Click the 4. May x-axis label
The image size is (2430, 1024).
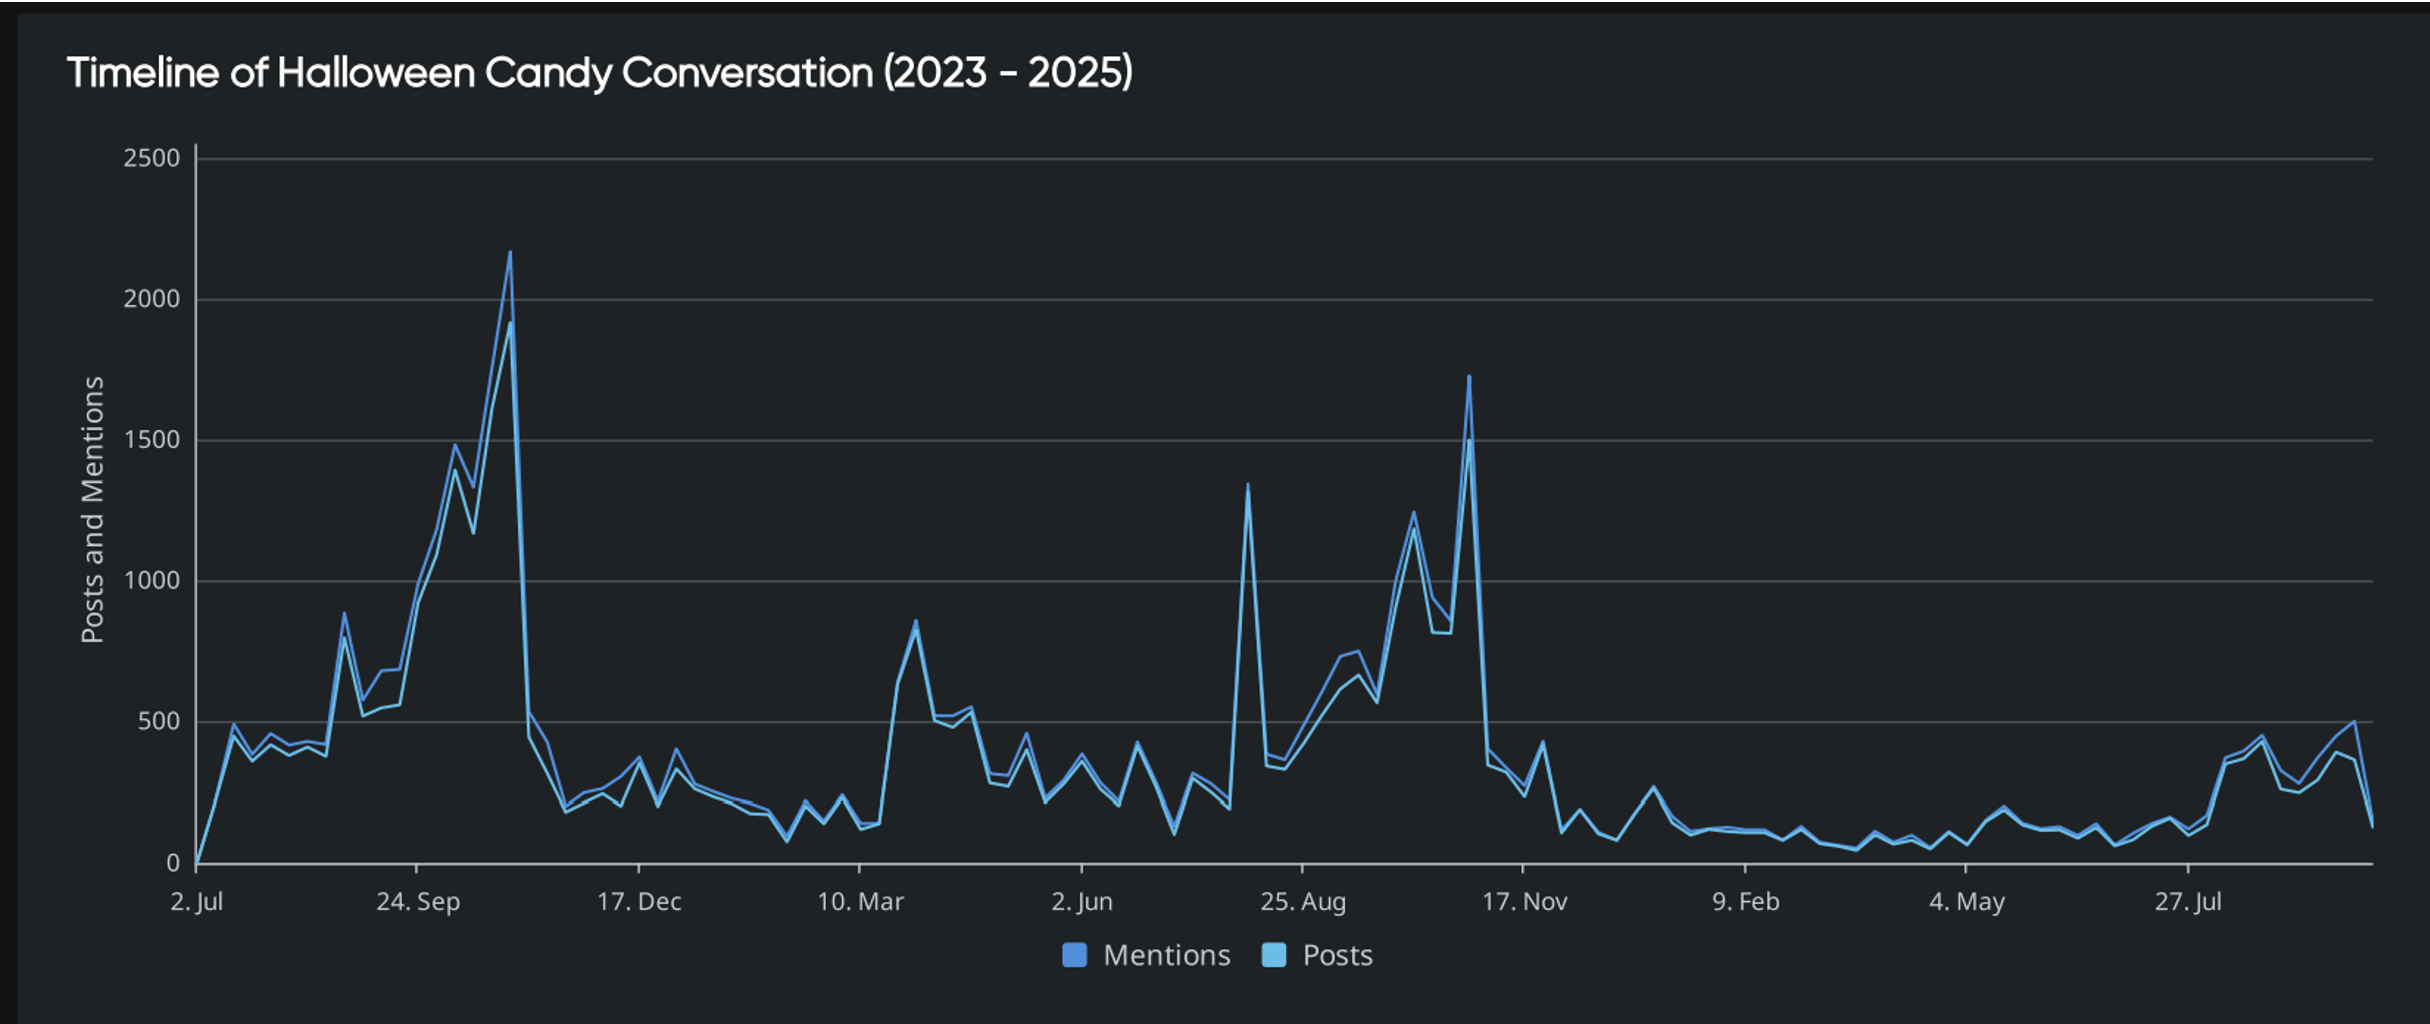1967,902
